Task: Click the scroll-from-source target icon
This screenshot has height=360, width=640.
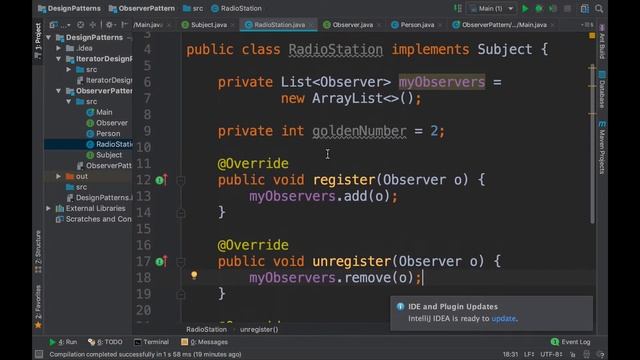Action: coord(80,25)
